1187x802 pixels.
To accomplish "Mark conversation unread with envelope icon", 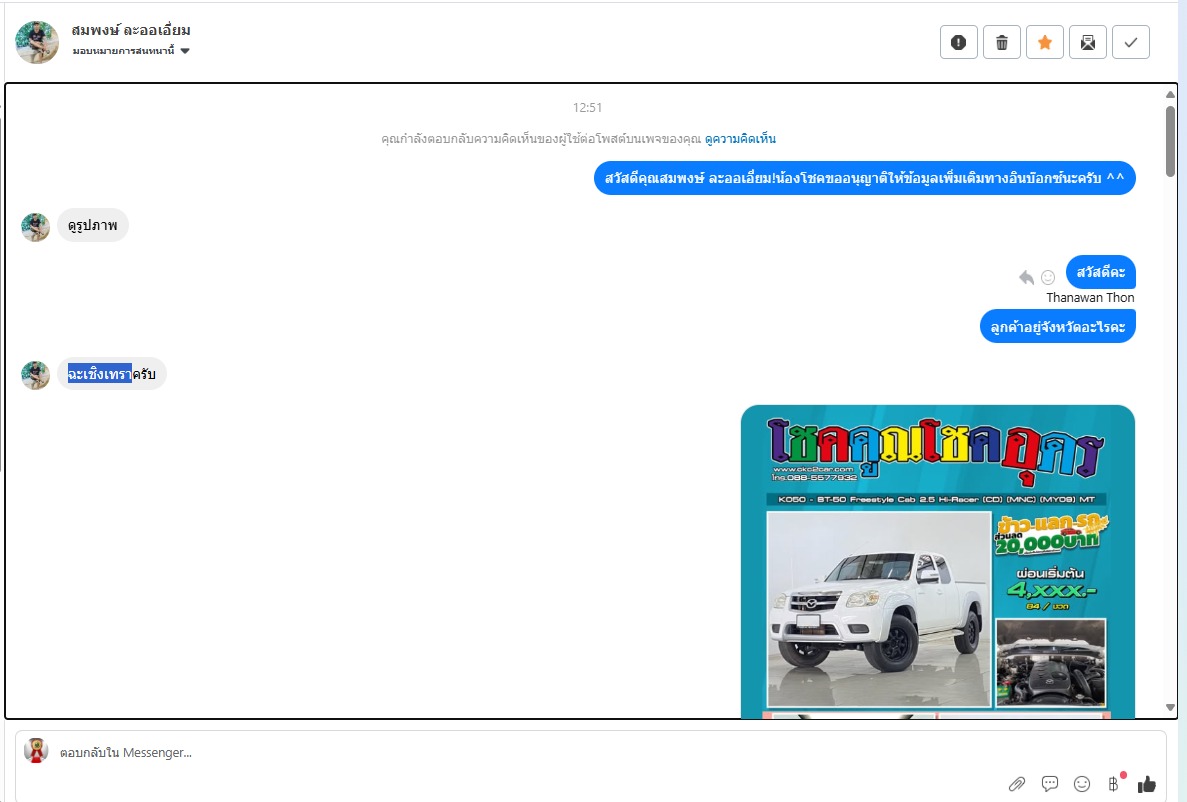I will pyautogui.click(x=1088, y=42).
